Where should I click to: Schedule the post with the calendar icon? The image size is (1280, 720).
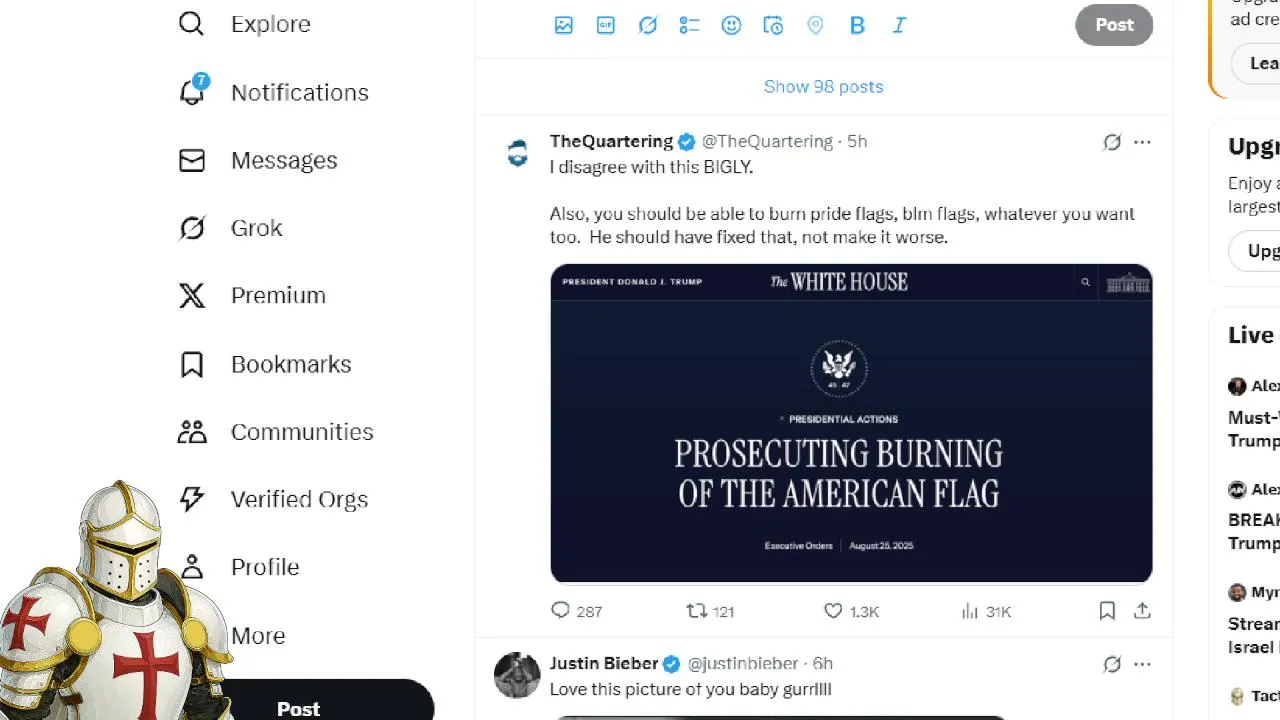click(773, 26)
